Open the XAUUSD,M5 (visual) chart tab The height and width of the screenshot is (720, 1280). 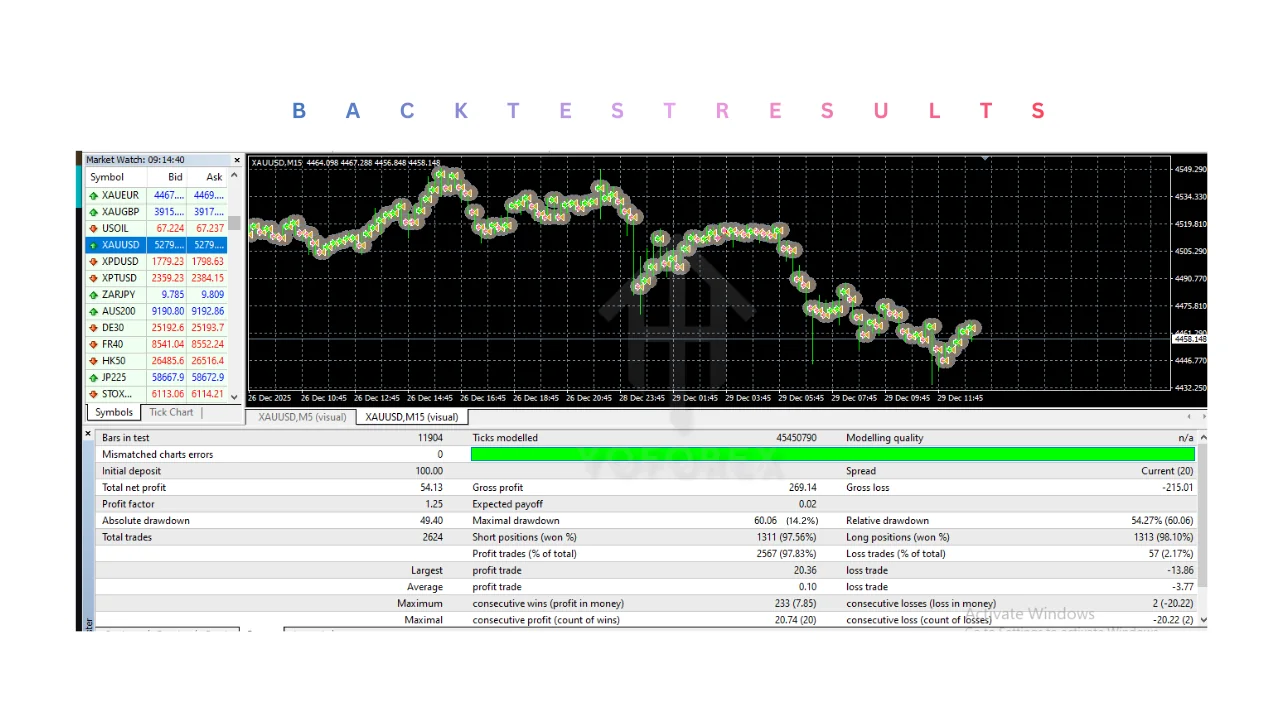pyautogui.click(x=302, y=417)
